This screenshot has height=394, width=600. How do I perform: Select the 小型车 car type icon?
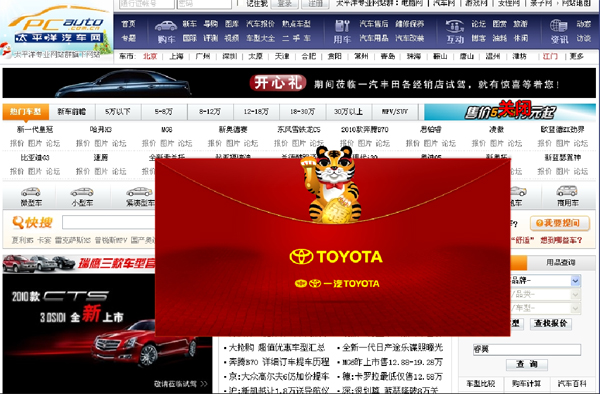[82, 191]
